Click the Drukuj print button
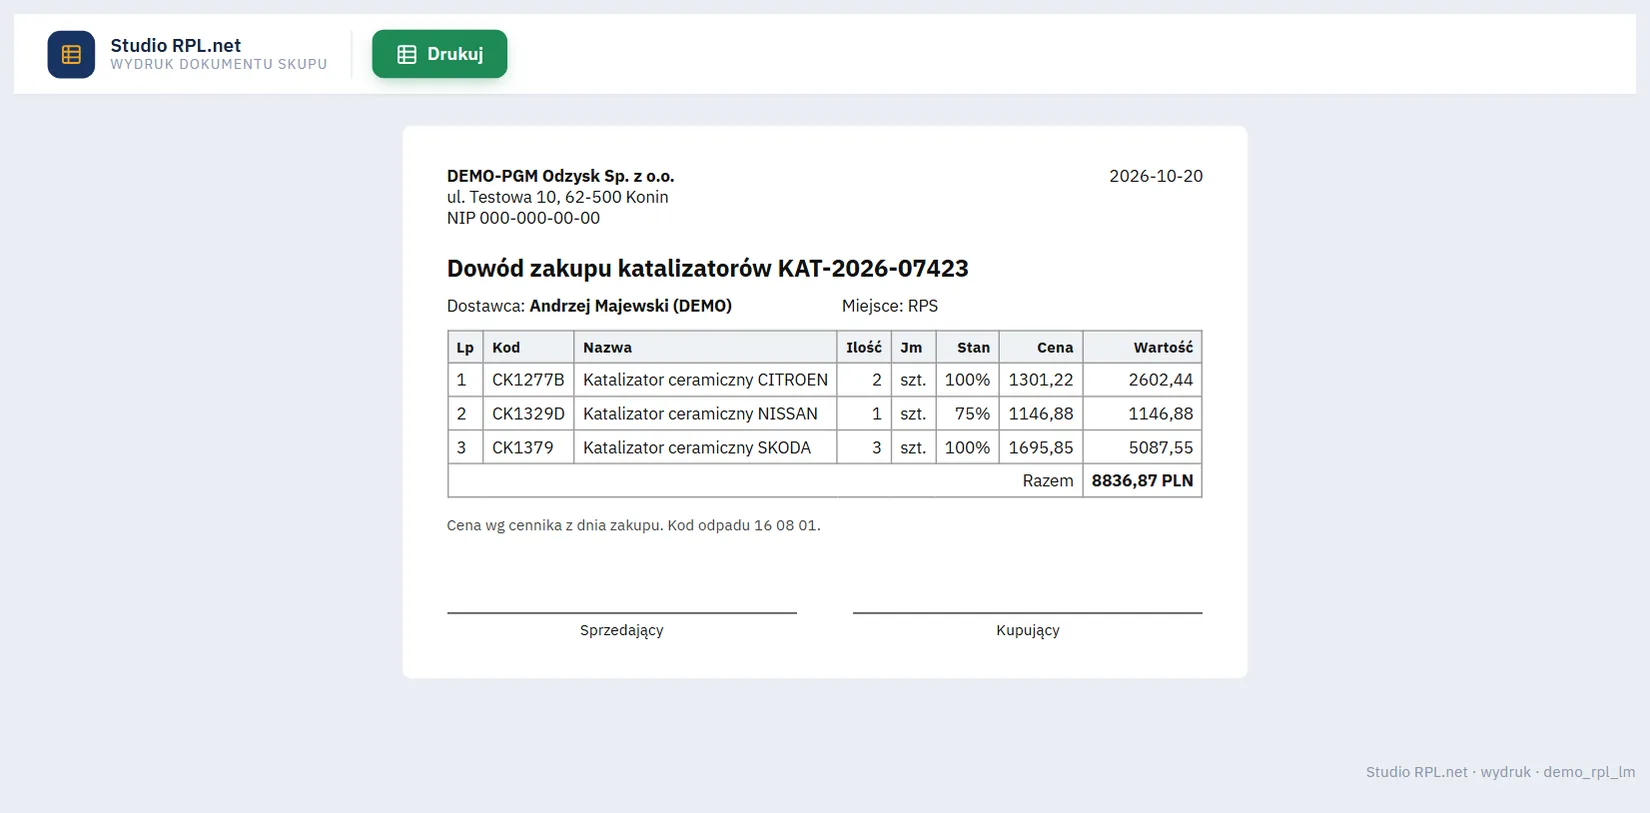The width and height of the screenshot is (1650, 813). (439, 54)
